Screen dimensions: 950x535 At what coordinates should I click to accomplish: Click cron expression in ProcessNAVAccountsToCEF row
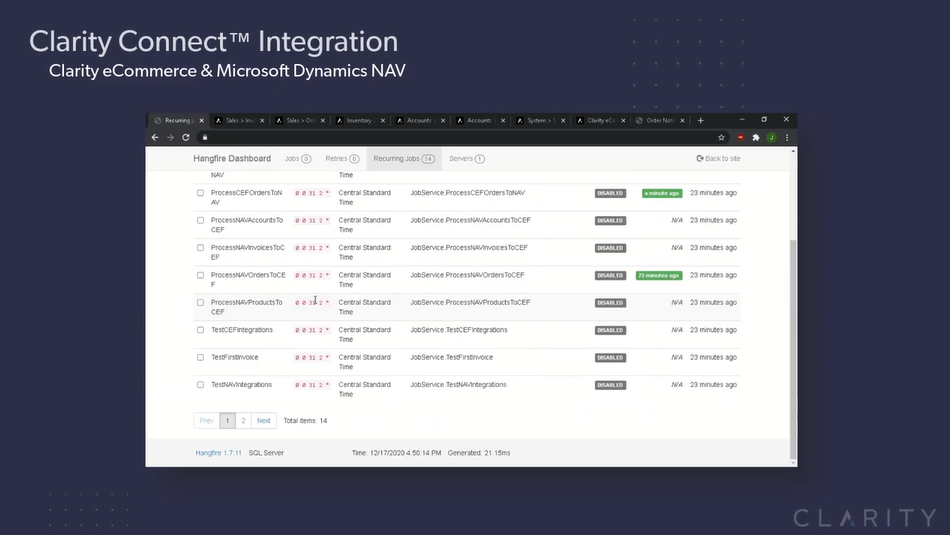tap(312, 221)
